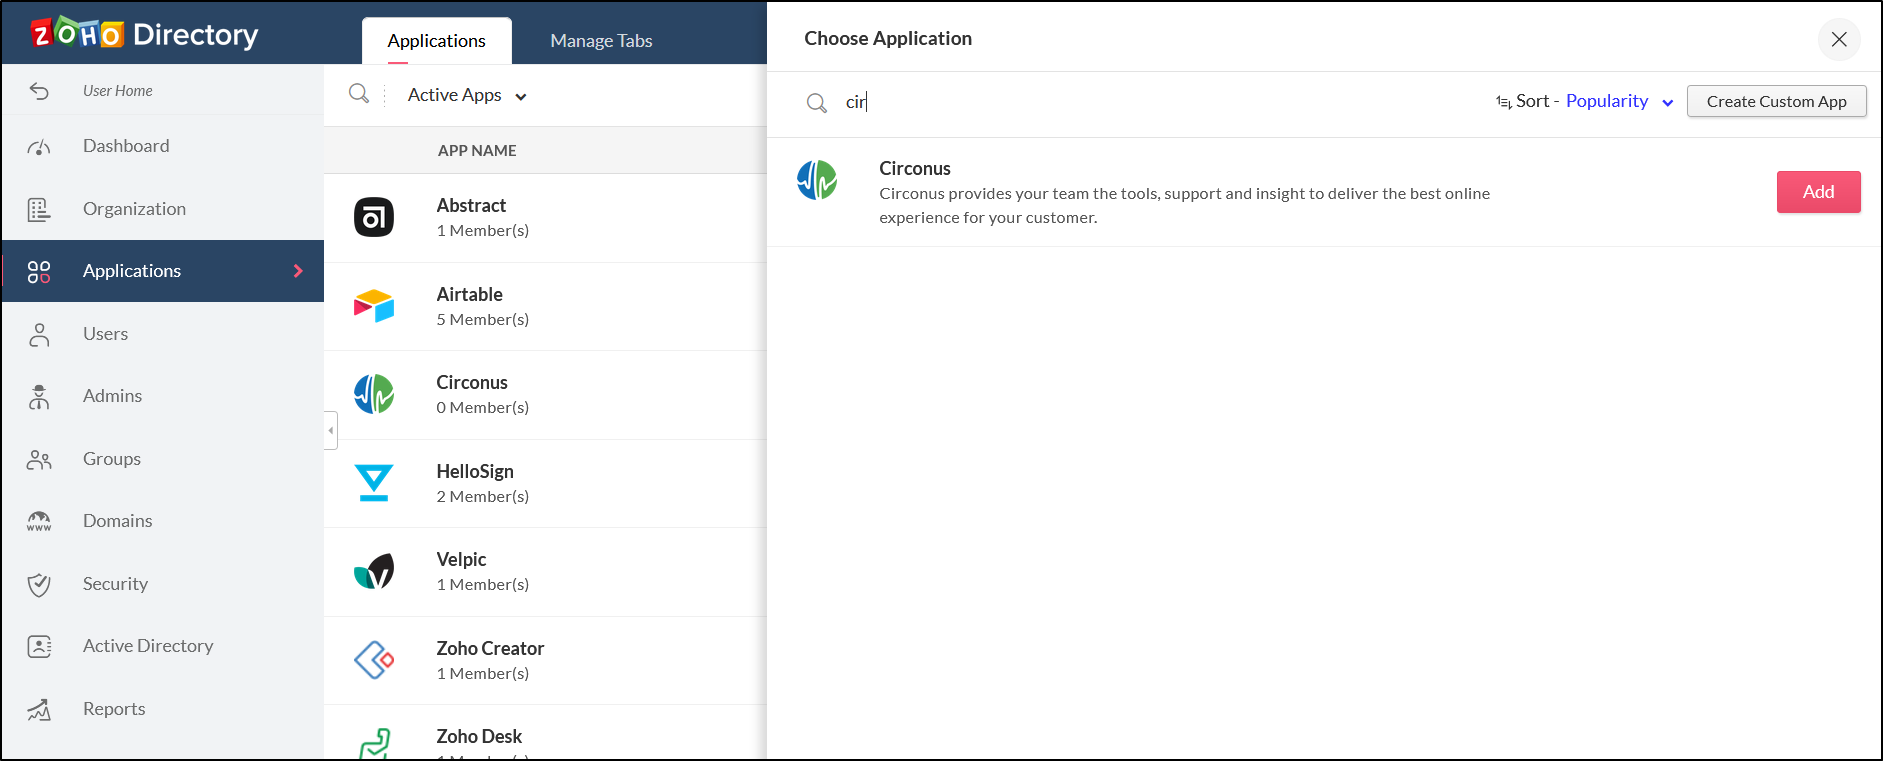Viewport: 1883px width, 761px height.
Task: Click the Users person icon
Action: (x=39, y=334)
